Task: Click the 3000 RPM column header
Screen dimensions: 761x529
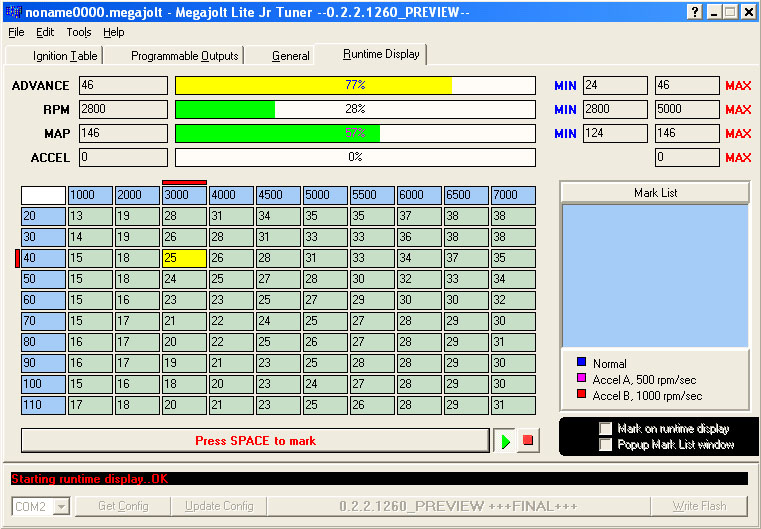Action: tap(184, 195)
